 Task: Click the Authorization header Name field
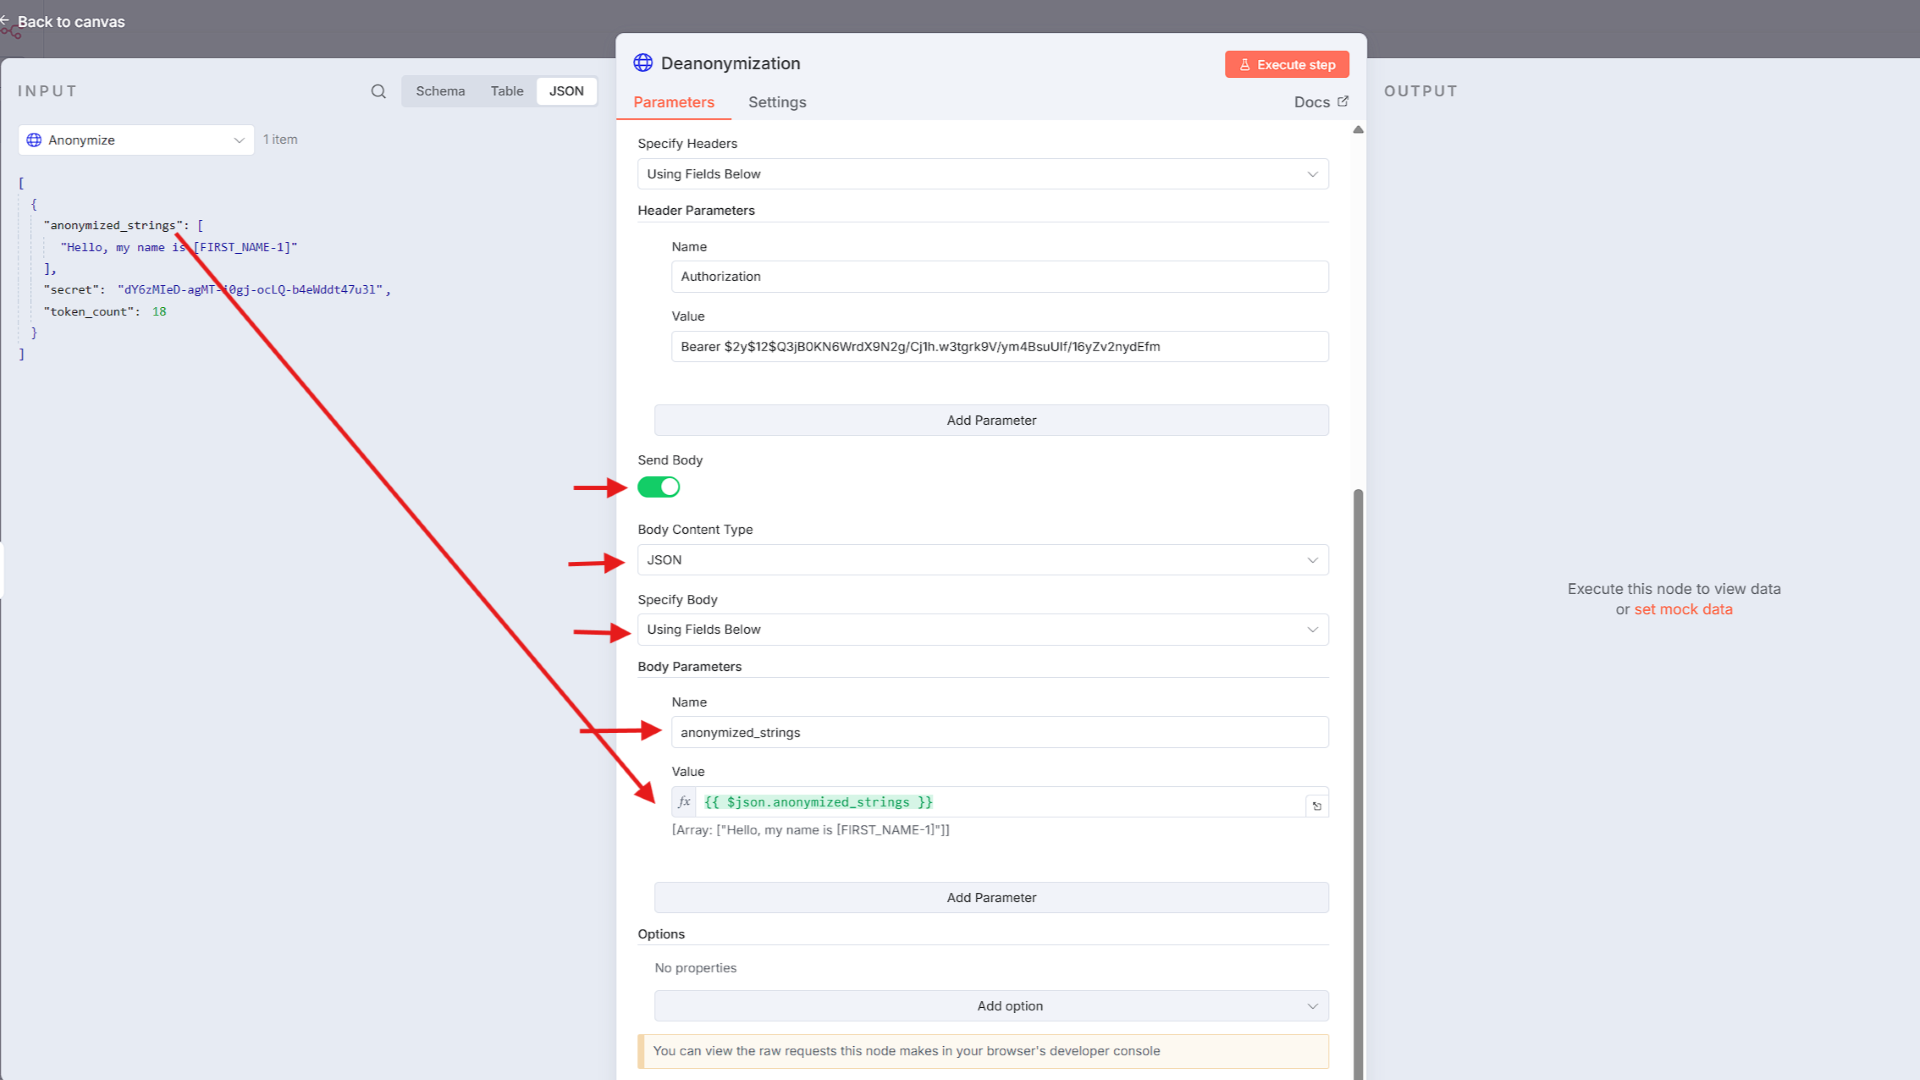click(999, 277)
